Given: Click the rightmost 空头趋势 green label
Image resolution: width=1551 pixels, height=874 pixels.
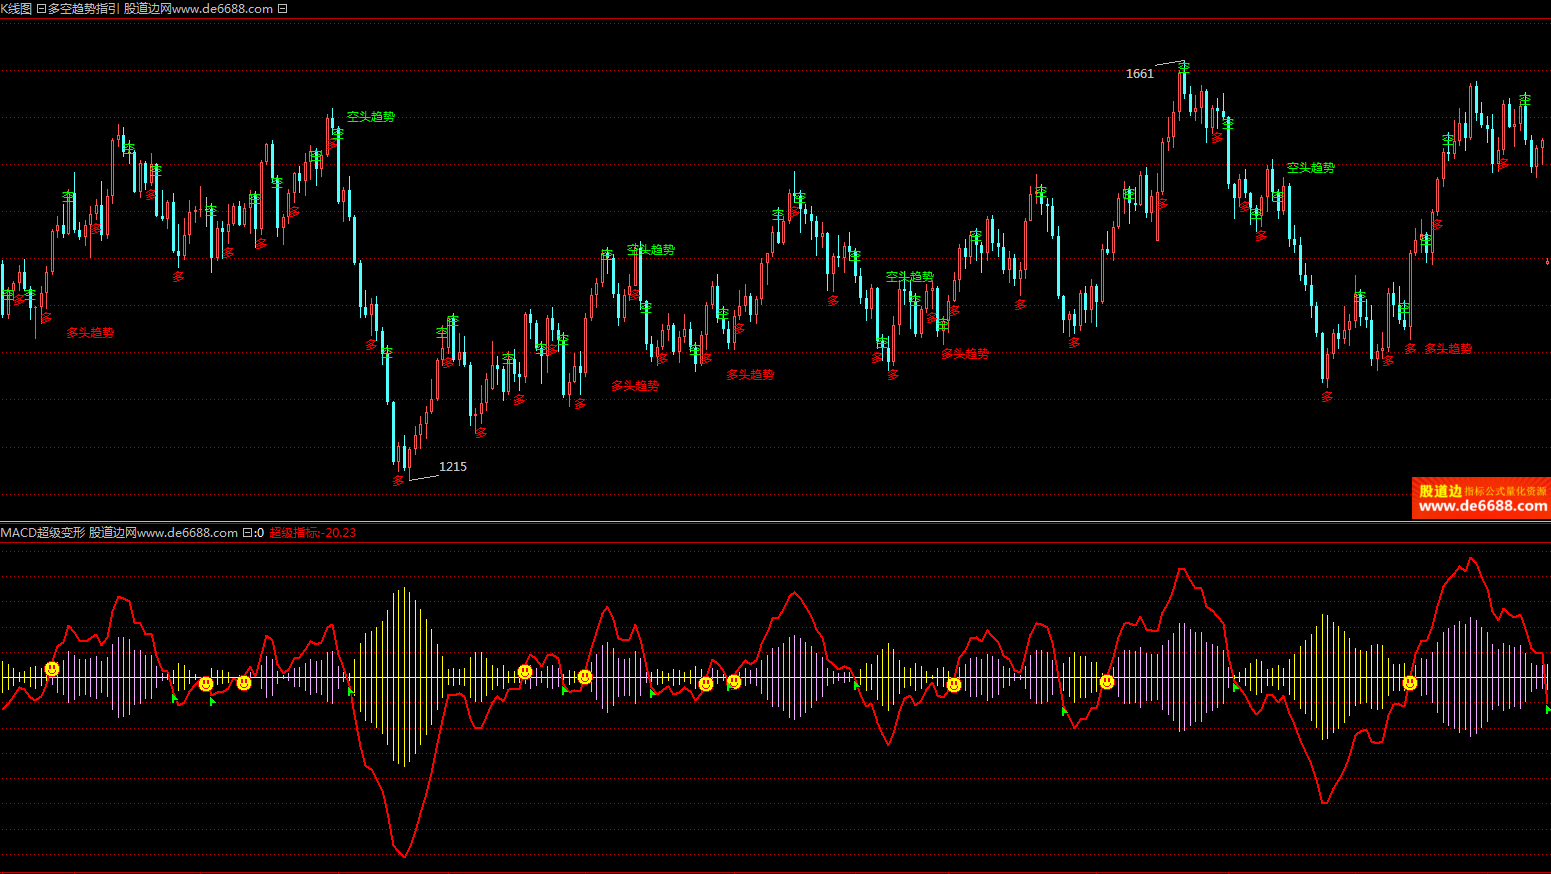Looking at the screenshot, I should click(x=1310, y=168).
